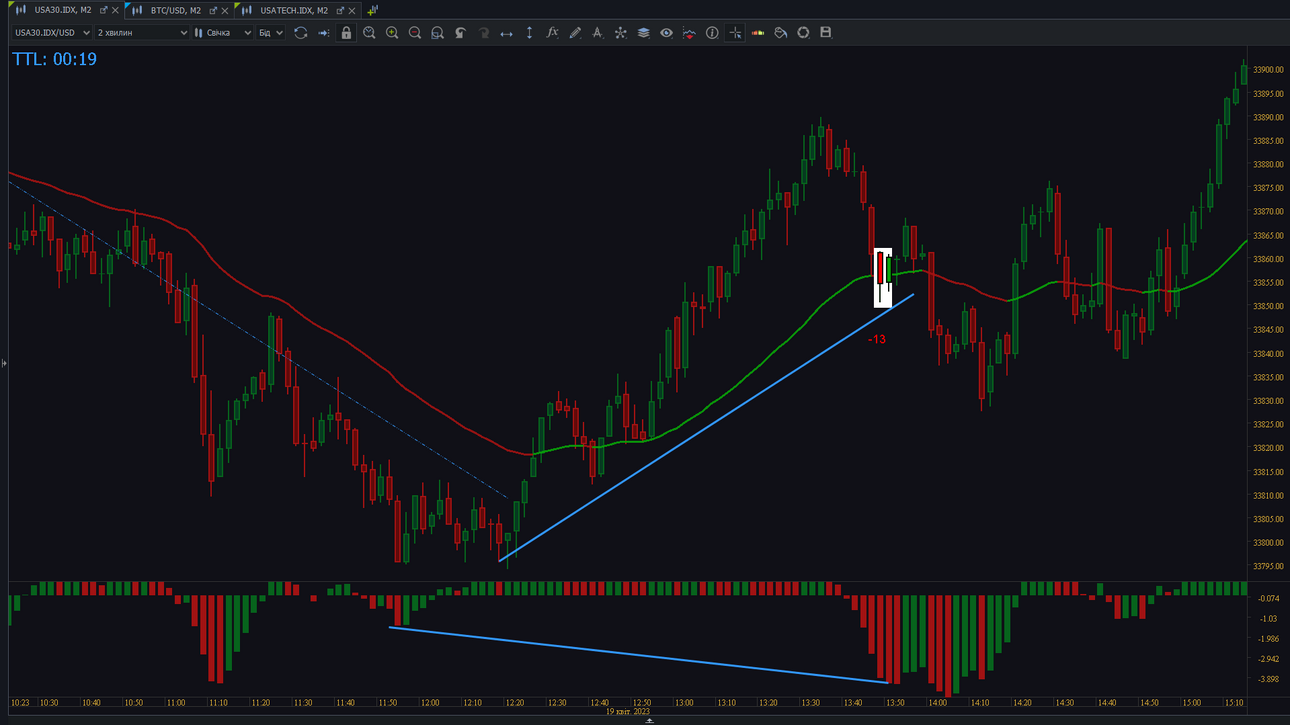Click the TTL: 00:19 timer label
This screenshot has width=1290, height=725.
point(55,59)
